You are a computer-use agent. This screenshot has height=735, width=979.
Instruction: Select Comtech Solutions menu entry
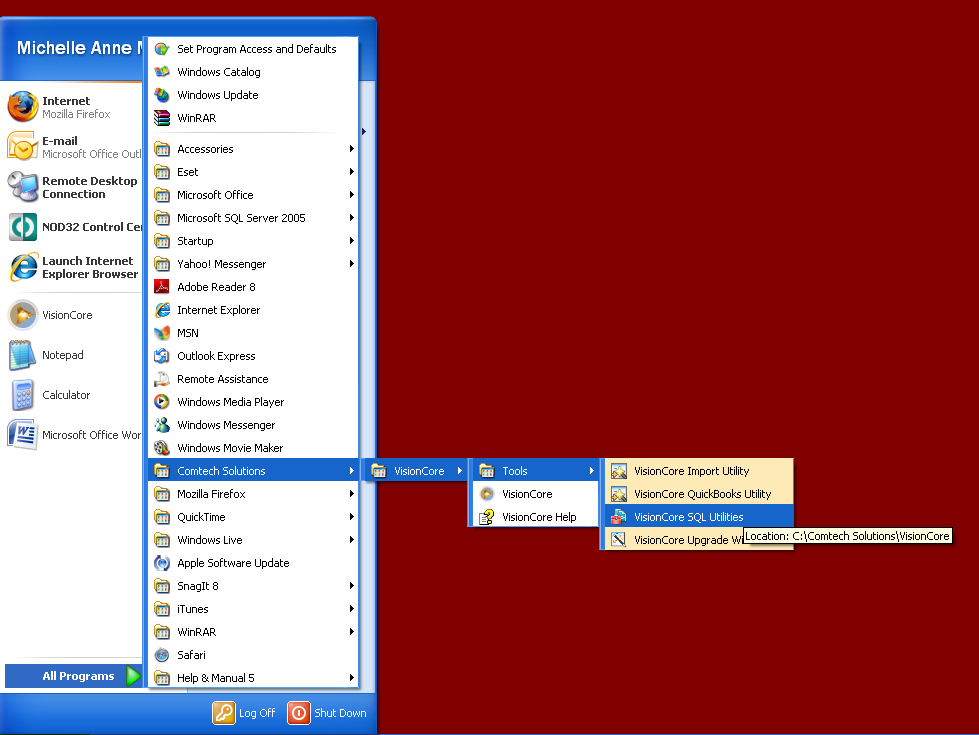tap(253, 471)
